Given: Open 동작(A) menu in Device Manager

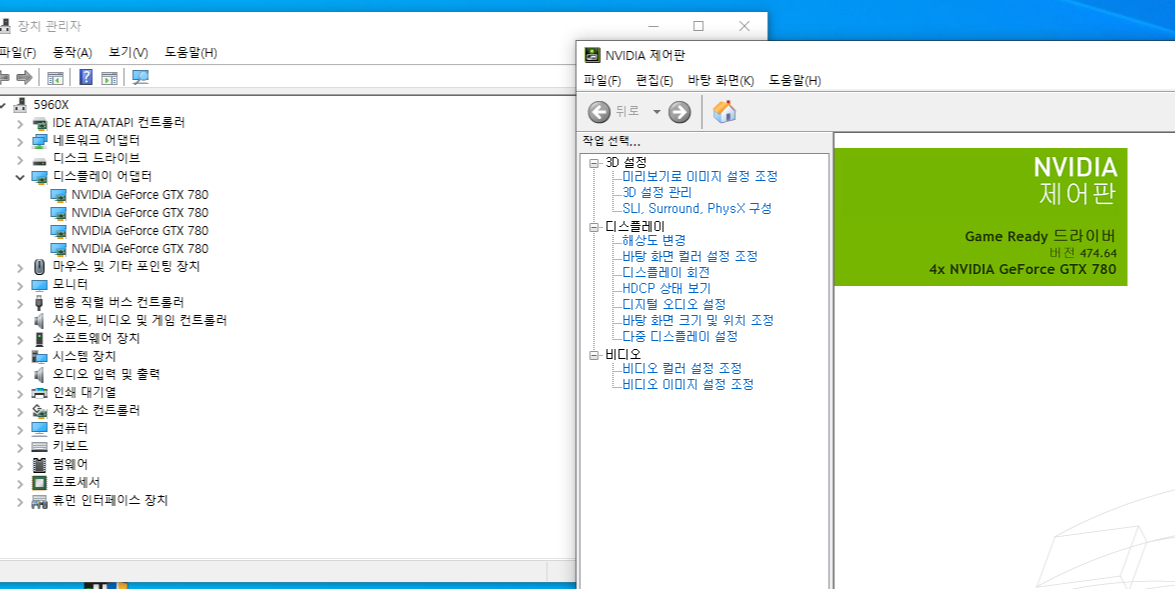Looking at the screenshot, I should click(72, 52).
